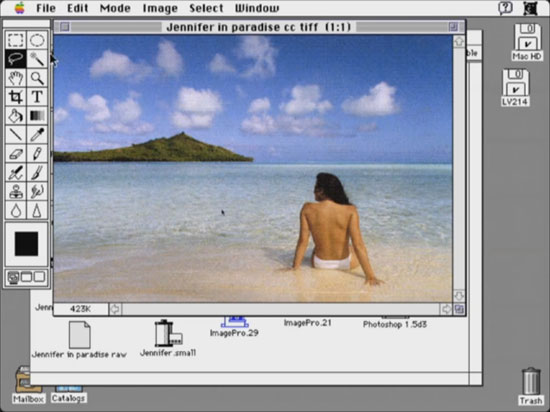Image resolution: width=550 pixels, height=412 pixels.
Task: Click the image window scroll right arrow
Action: click(x=446, y=309)
